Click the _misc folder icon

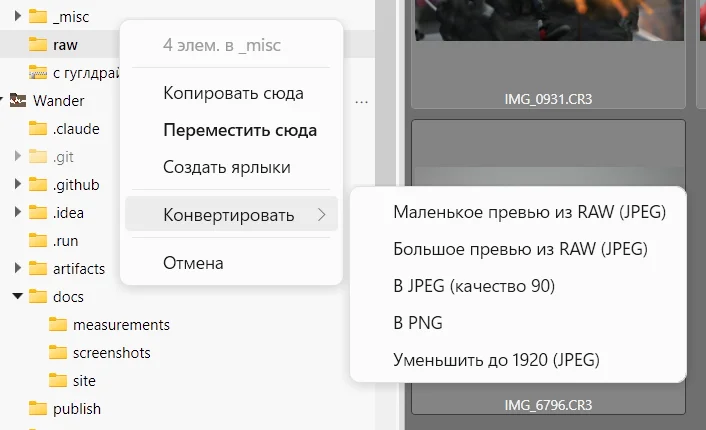tap(38, 16)
